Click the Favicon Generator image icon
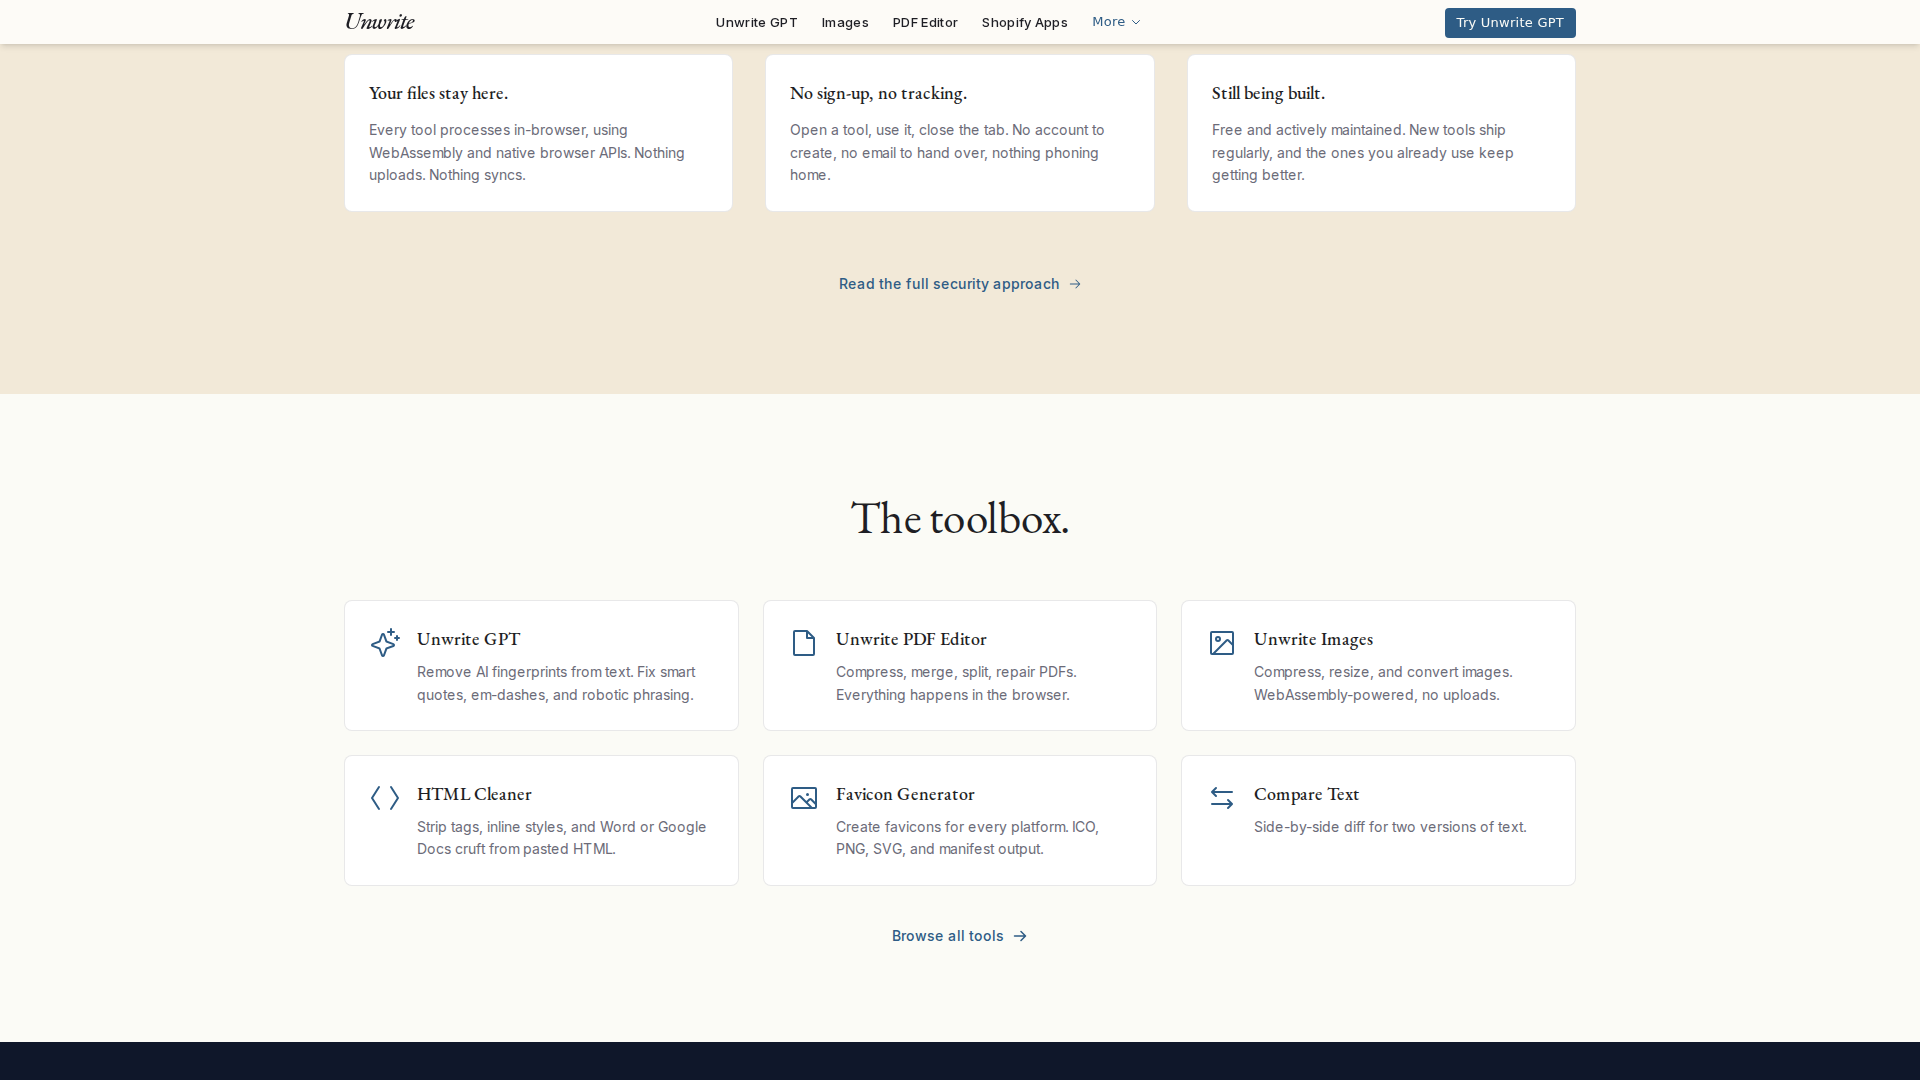The image size is (1920, 1080). coord(804,797)
